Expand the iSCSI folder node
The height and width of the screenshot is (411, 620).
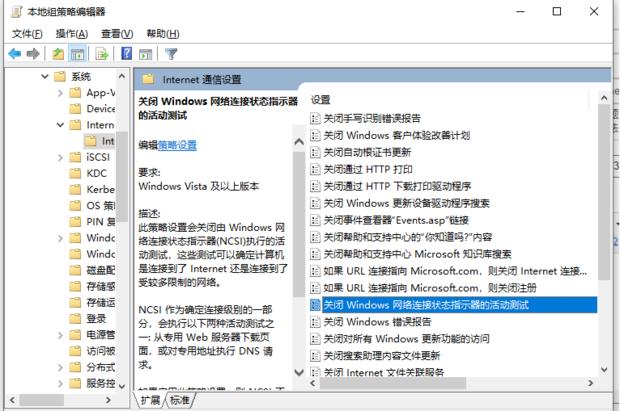point(60,157)
